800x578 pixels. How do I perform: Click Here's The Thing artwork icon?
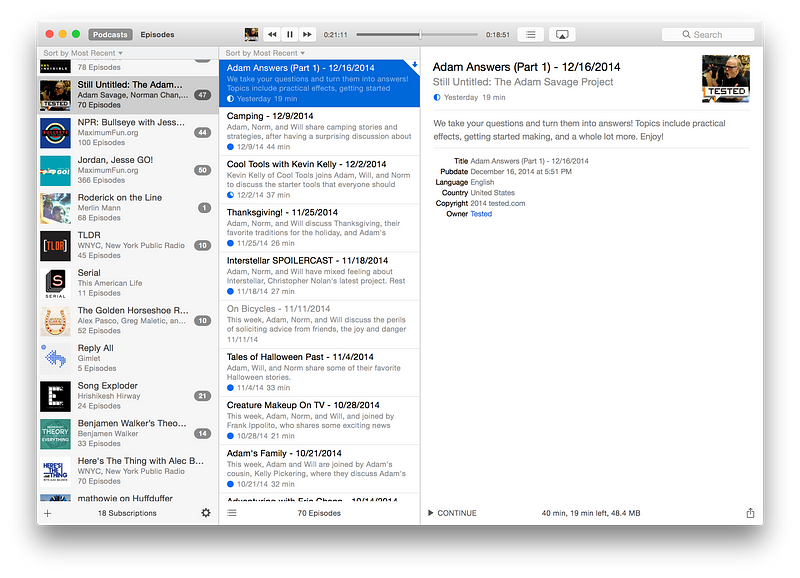click(x=56, y=472)
